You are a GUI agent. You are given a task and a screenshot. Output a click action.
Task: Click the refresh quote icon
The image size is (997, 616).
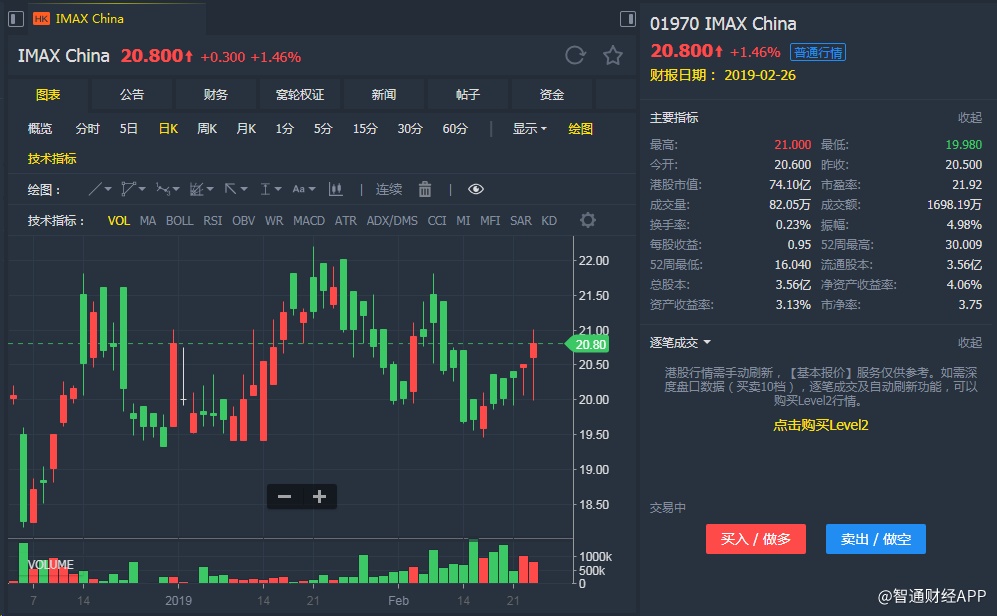click(x=575, y=56)
